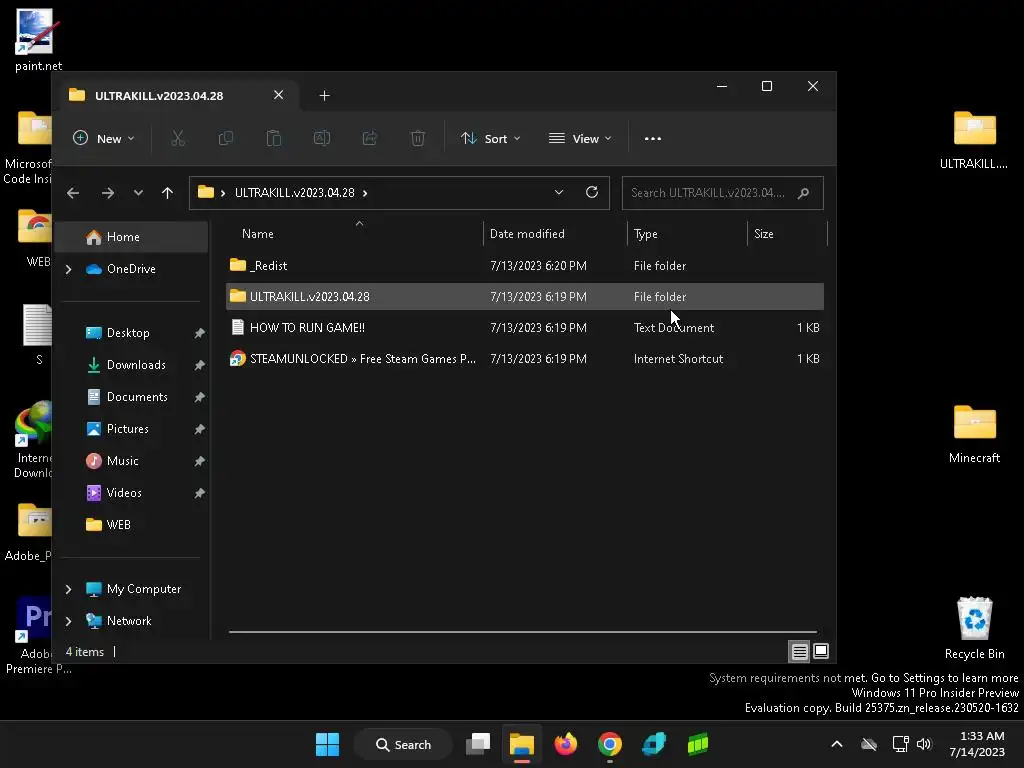Open the blue app icon on taskbar
Image resolution: width=1024 pixels, height=768 pixels.
click(x=654, y=744)
